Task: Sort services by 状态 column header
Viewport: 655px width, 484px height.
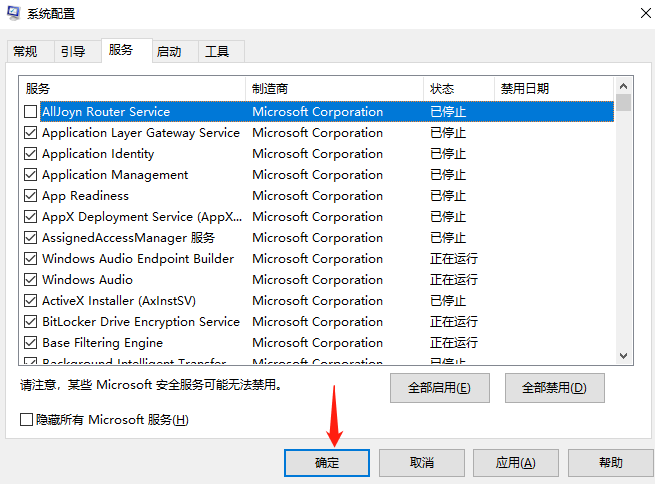Action: coord(458,89)
